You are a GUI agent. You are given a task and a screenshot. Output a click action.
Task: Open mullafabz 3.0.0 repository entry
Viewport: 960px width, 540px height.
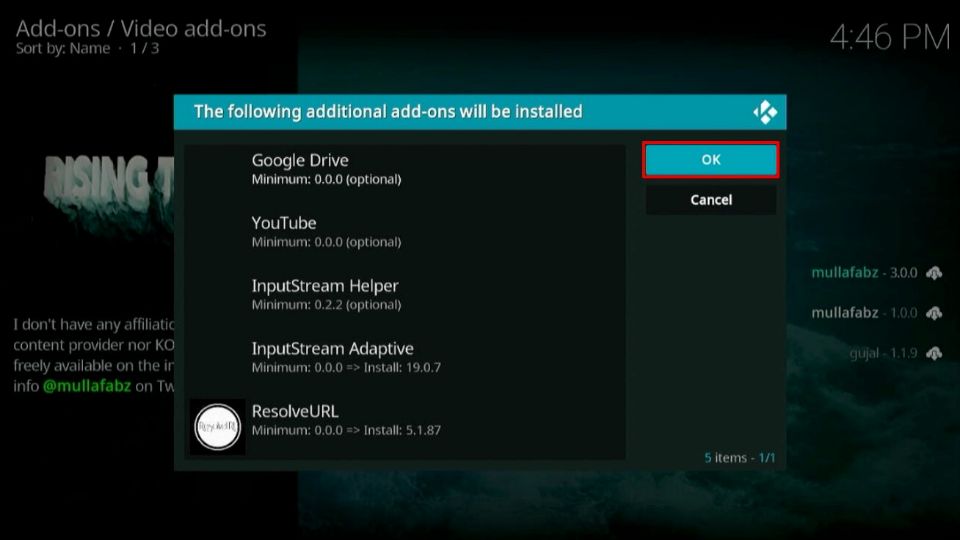[876, 272]
